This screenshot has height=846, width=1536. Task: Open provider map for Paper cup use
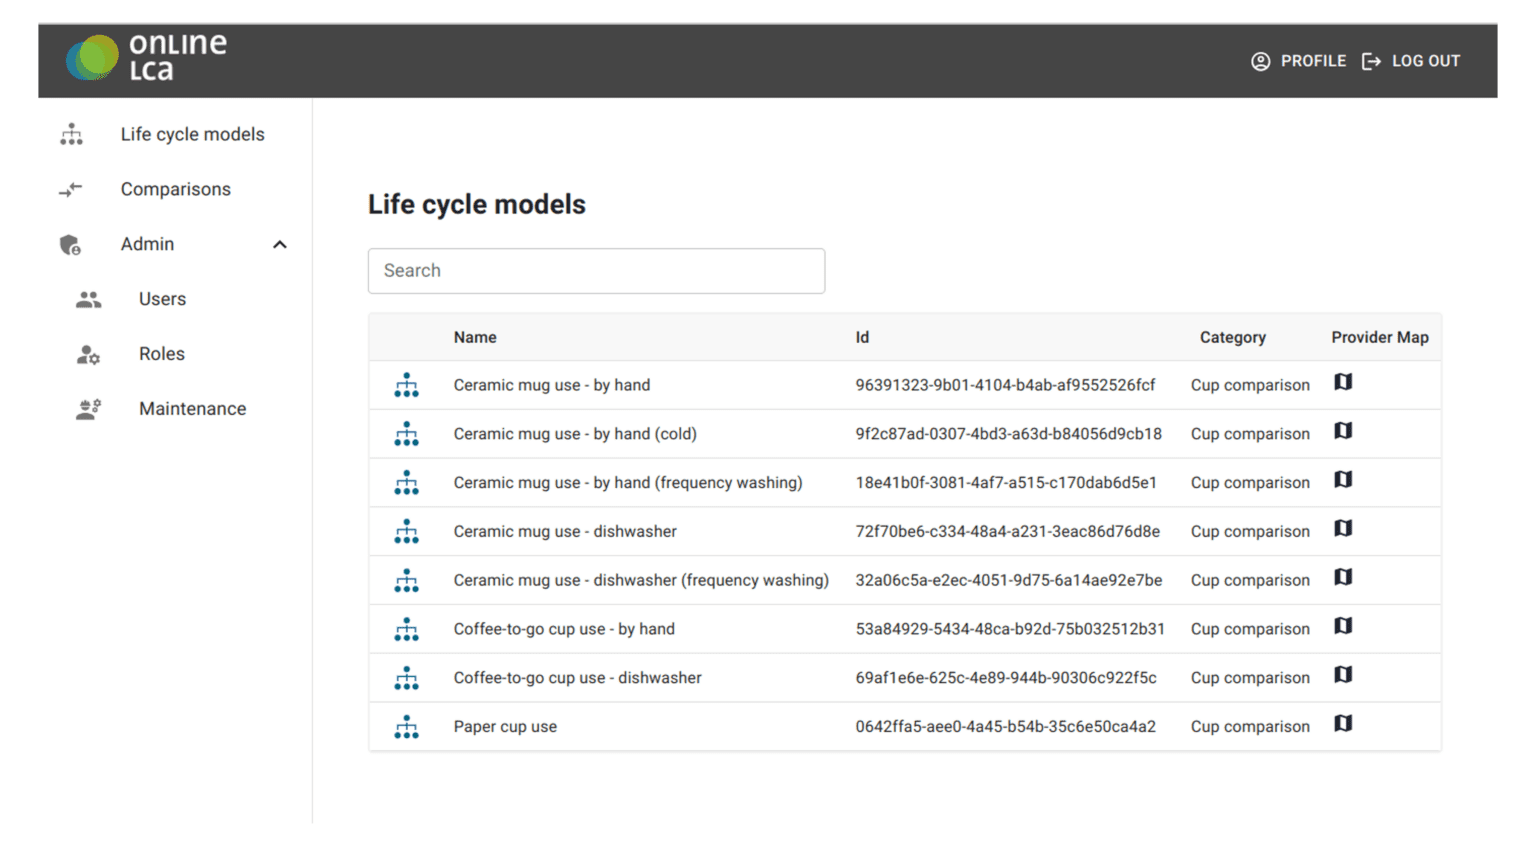coord(1343,724)
